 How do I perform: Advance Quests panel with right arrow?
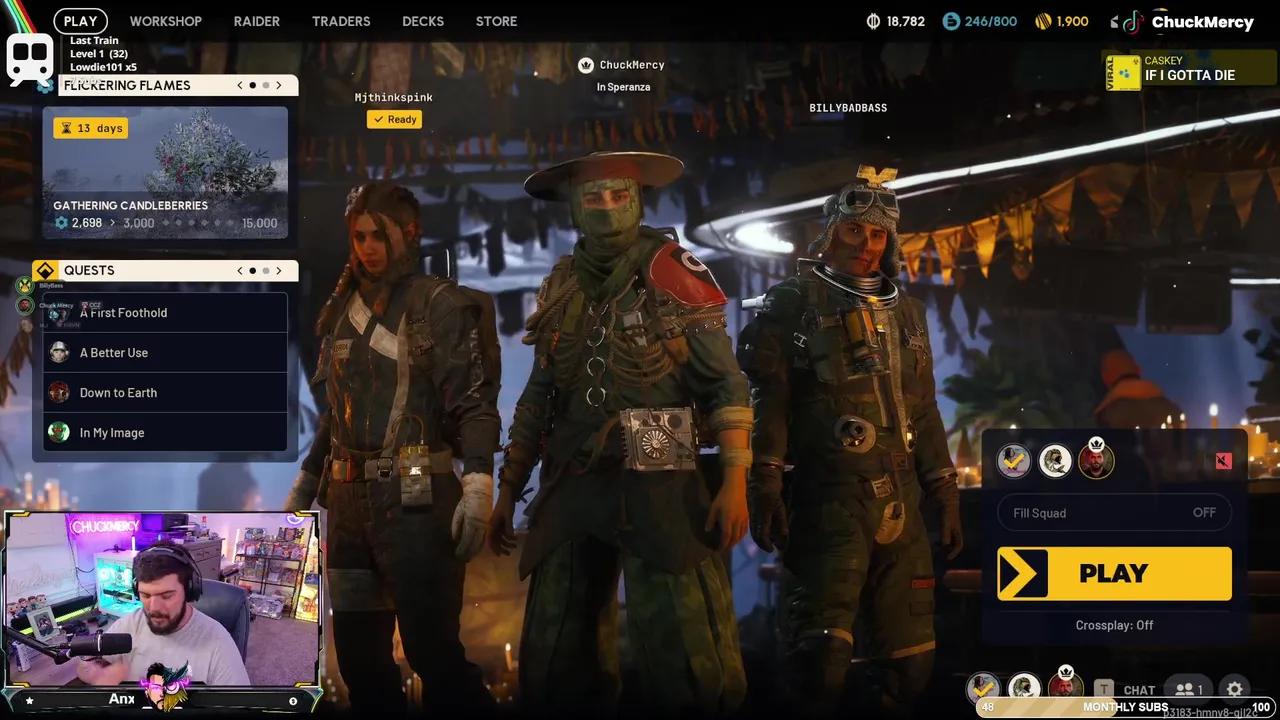tap(279, 271)
